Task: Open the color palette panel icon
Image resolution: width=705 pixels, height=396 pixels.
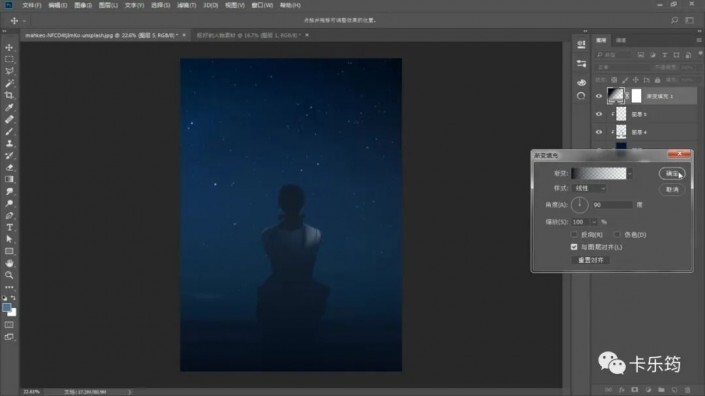Action: pyautogui.click(x=581, y=82)
